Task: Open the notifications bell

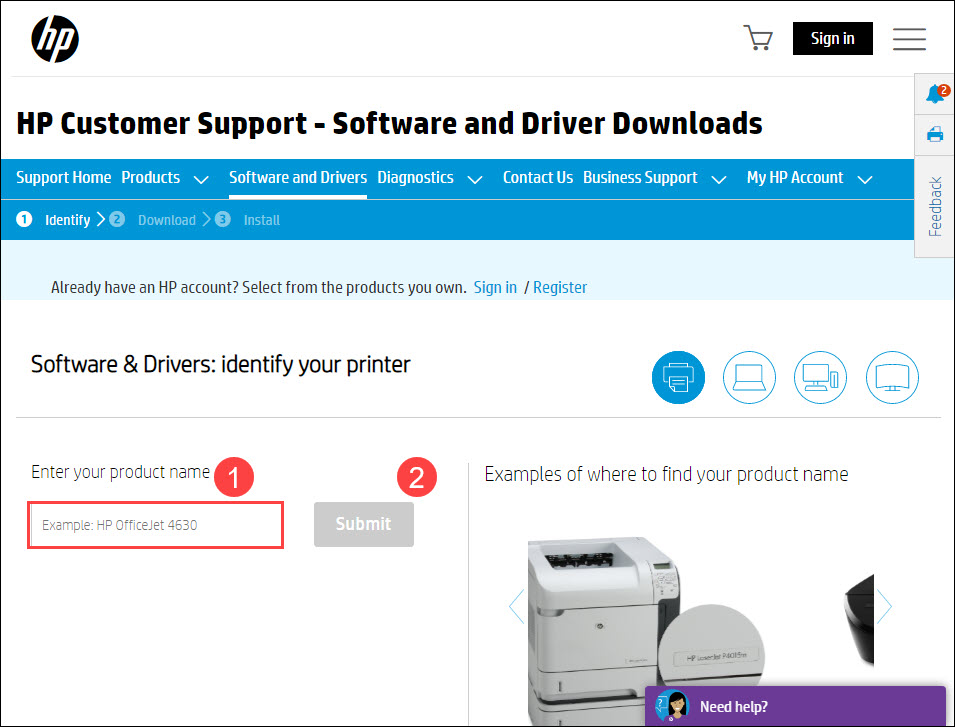Action: pos(936,94)
